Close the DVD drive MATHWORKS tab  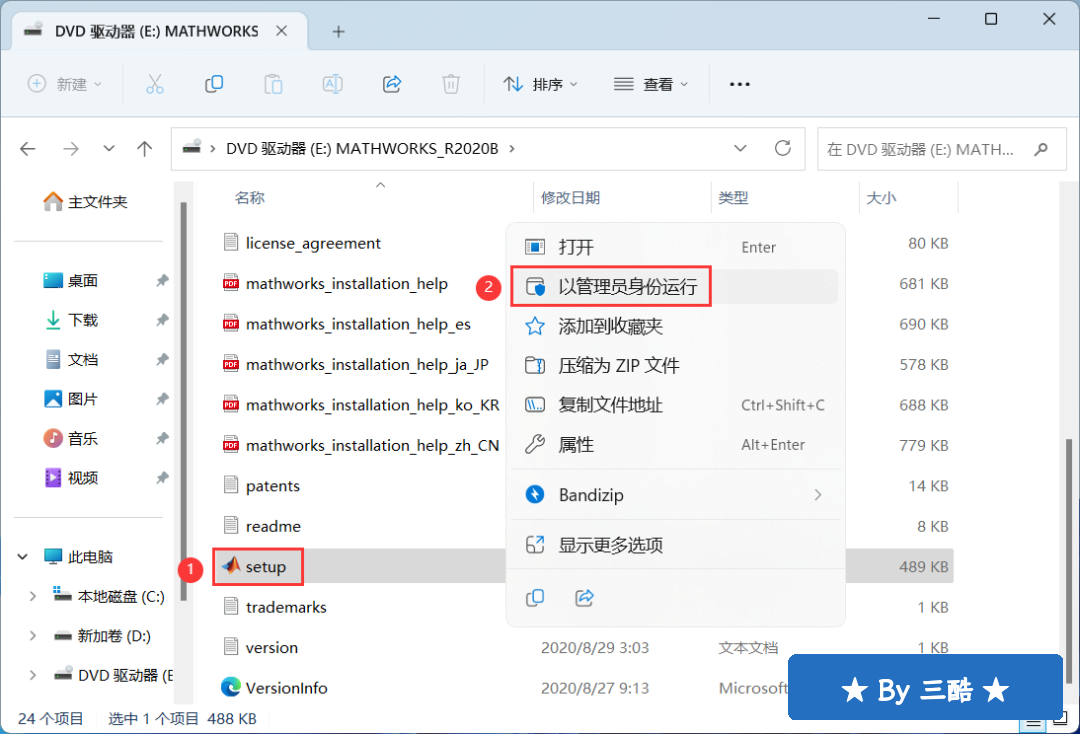(x=282, y=31)
